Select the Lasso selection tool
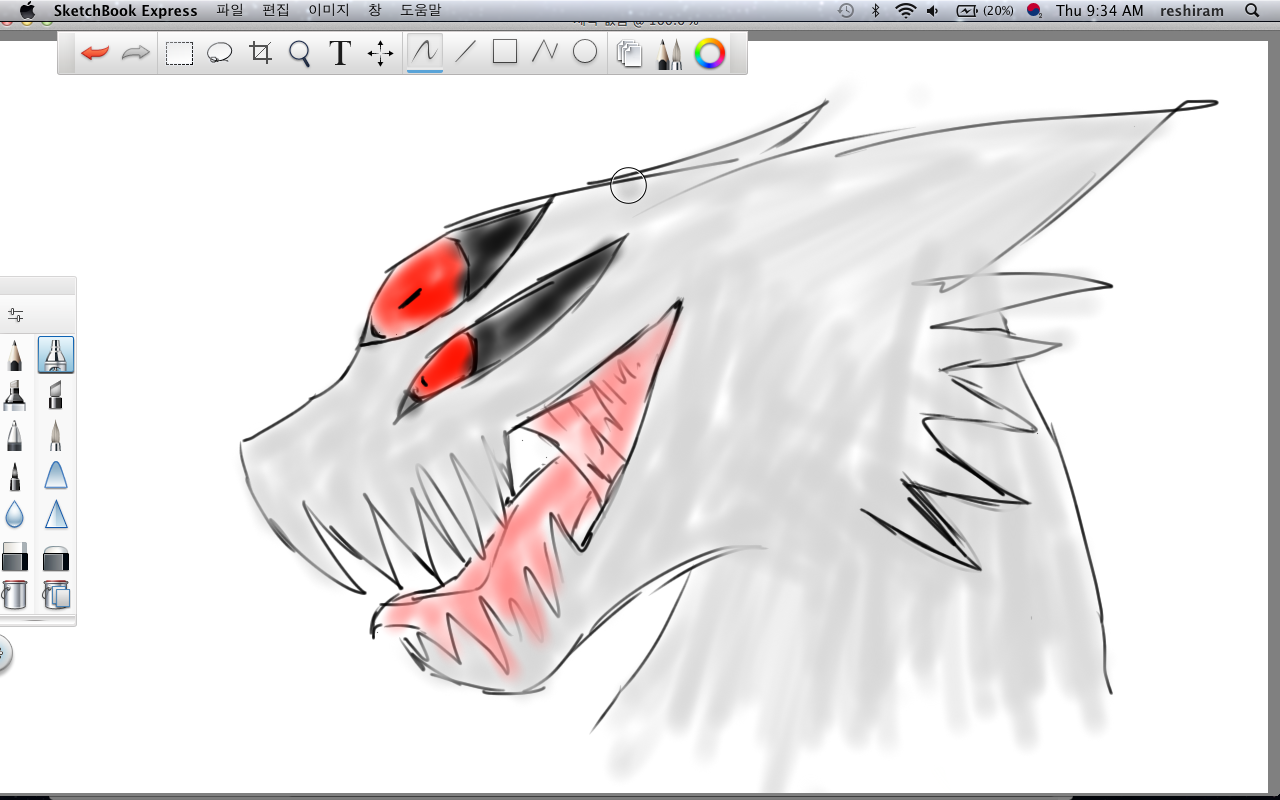This screenshot has width=1280, height=800. tap(220, 53)
